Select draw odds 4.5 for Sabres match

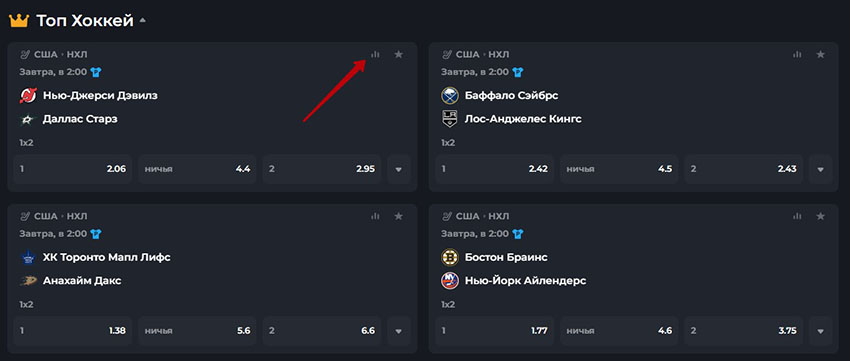pyautogui.click(x=619, y=169)
